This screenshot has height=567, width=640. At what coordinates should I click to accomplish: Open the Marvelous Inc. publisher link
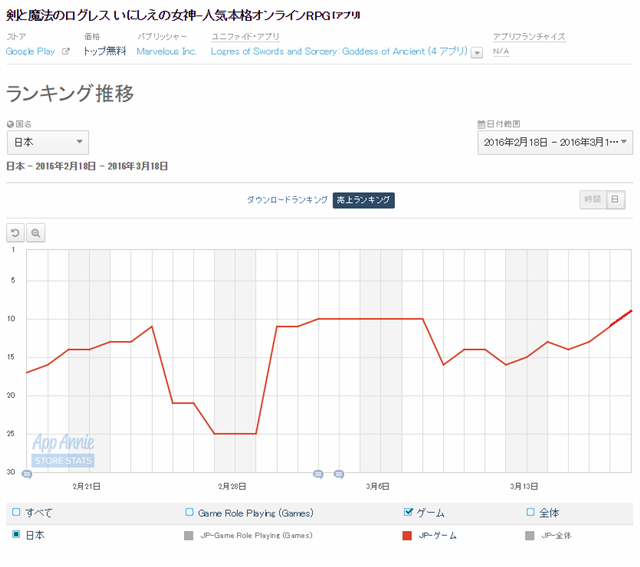pyautogui.click(x=166, y=51)
